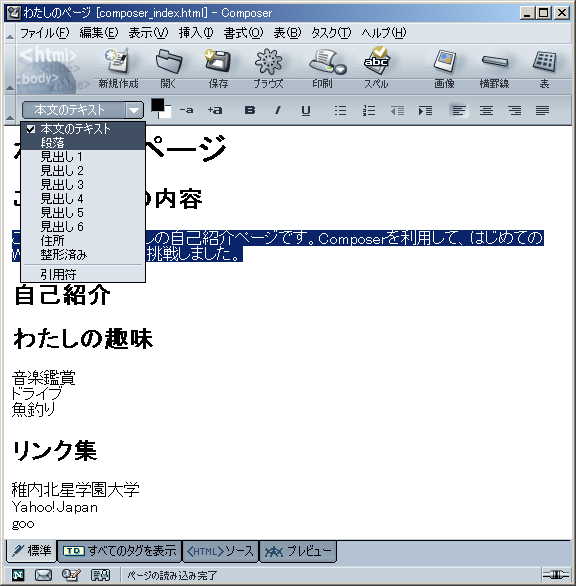
Task: Toggle italic formatting button
Action: [277, 110]
